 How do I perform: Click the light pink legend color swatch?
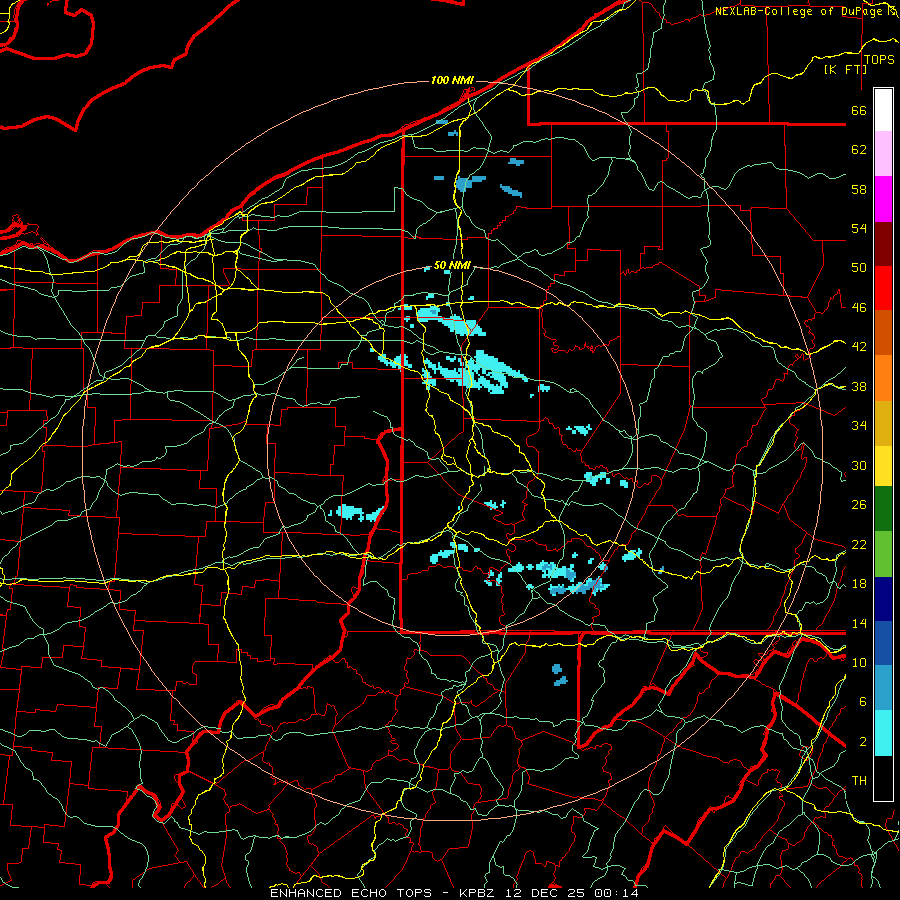point(883,154)
